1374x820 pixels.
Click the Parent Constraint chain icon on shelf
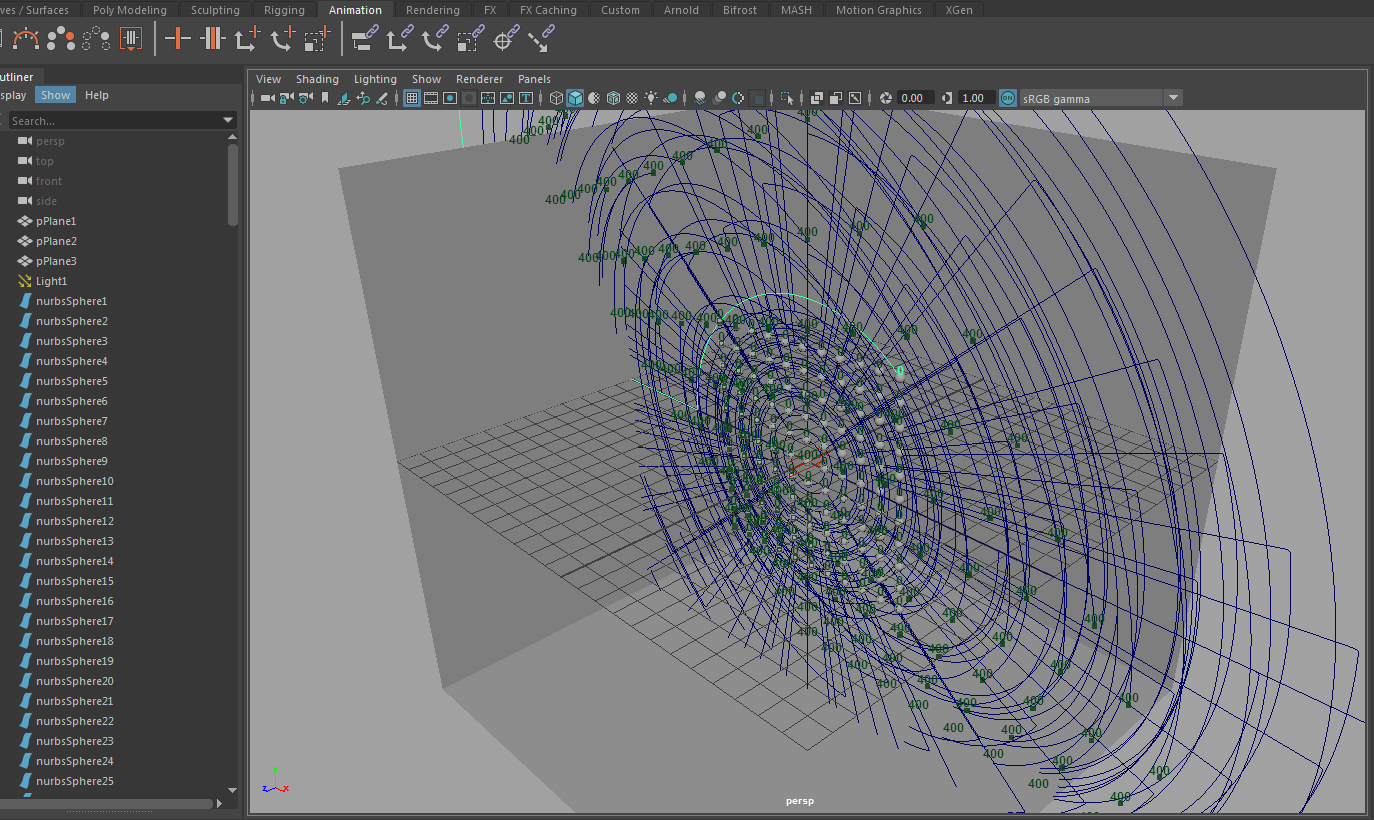pos(365,39)
